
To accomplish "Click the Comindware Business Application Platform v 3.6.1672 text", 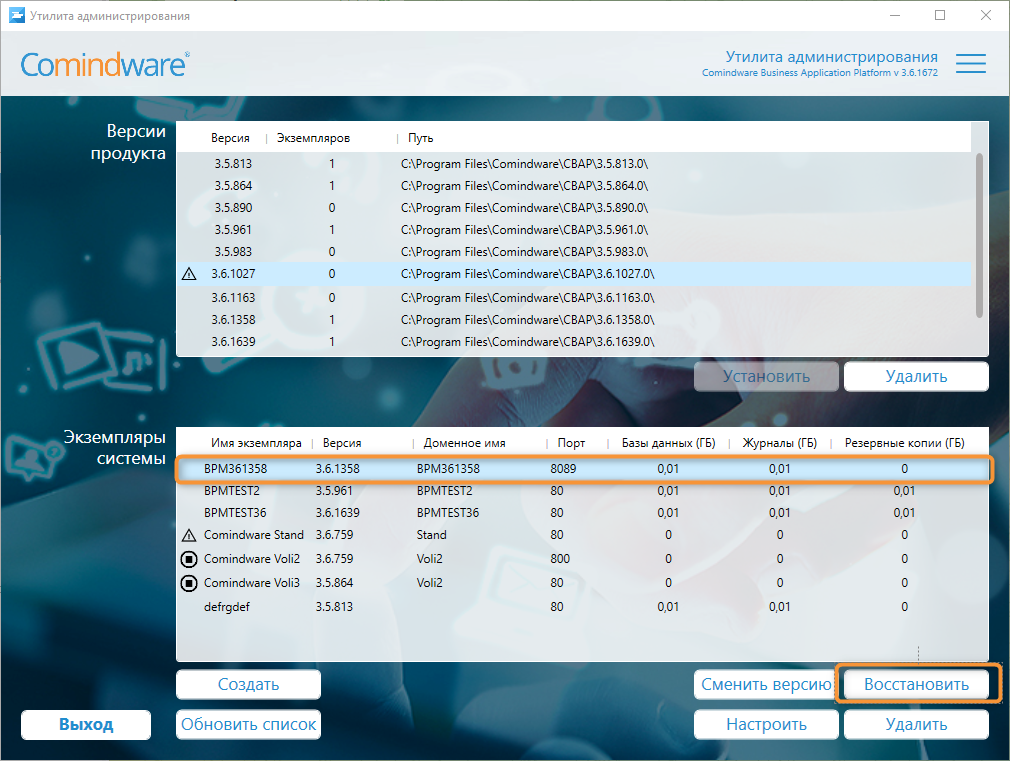I will [x=819, y=73].
